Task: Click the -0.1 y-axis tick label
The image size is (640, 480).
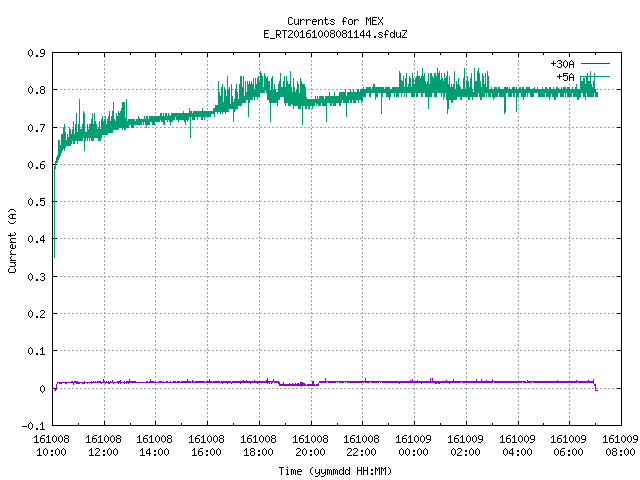Action: pos(33,426)
